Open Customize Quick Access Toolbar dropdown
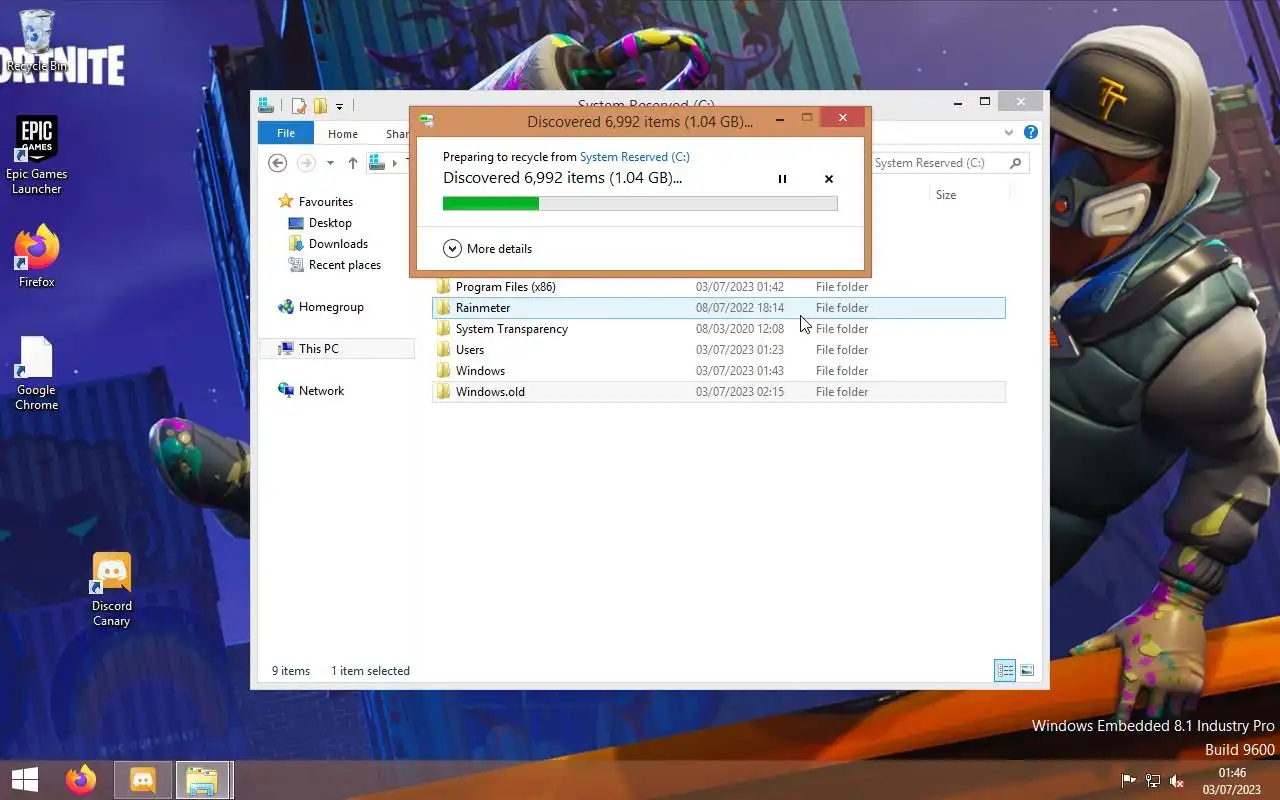This screenshot has height=800, width=1280. click(340, 106)
